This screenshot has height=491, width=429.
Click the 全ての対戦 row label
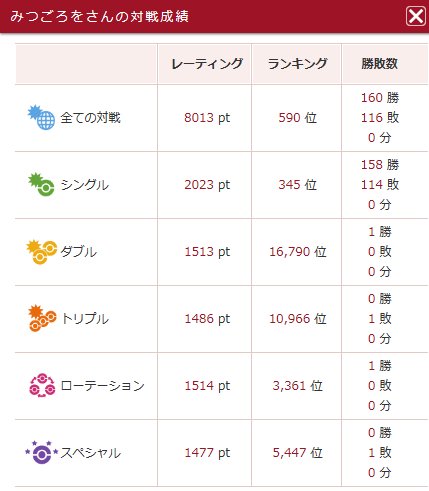point(90,118)
